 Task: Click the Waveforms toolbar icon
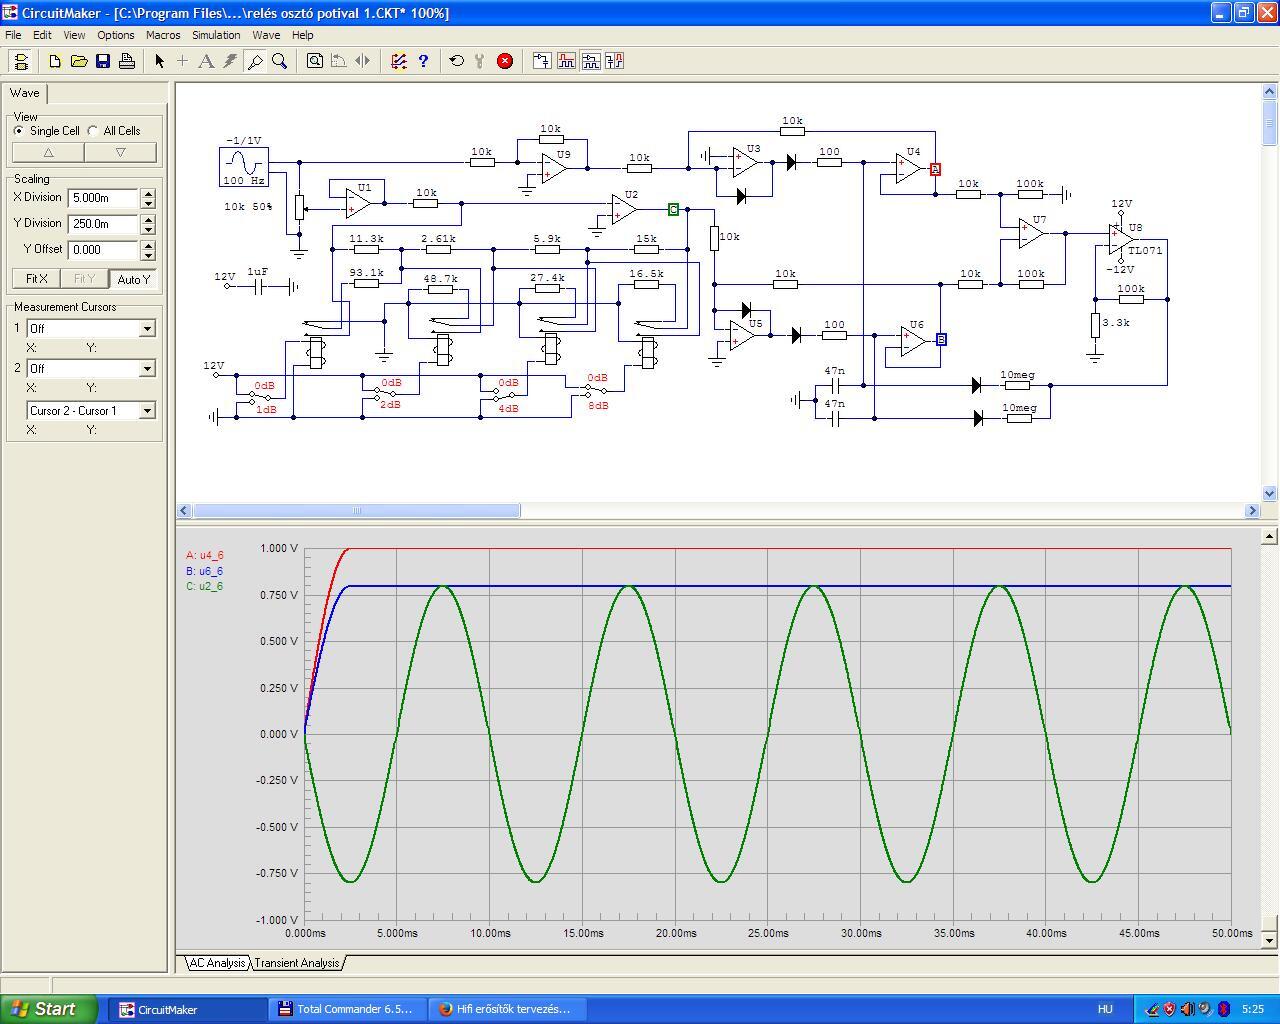point(566,61)
